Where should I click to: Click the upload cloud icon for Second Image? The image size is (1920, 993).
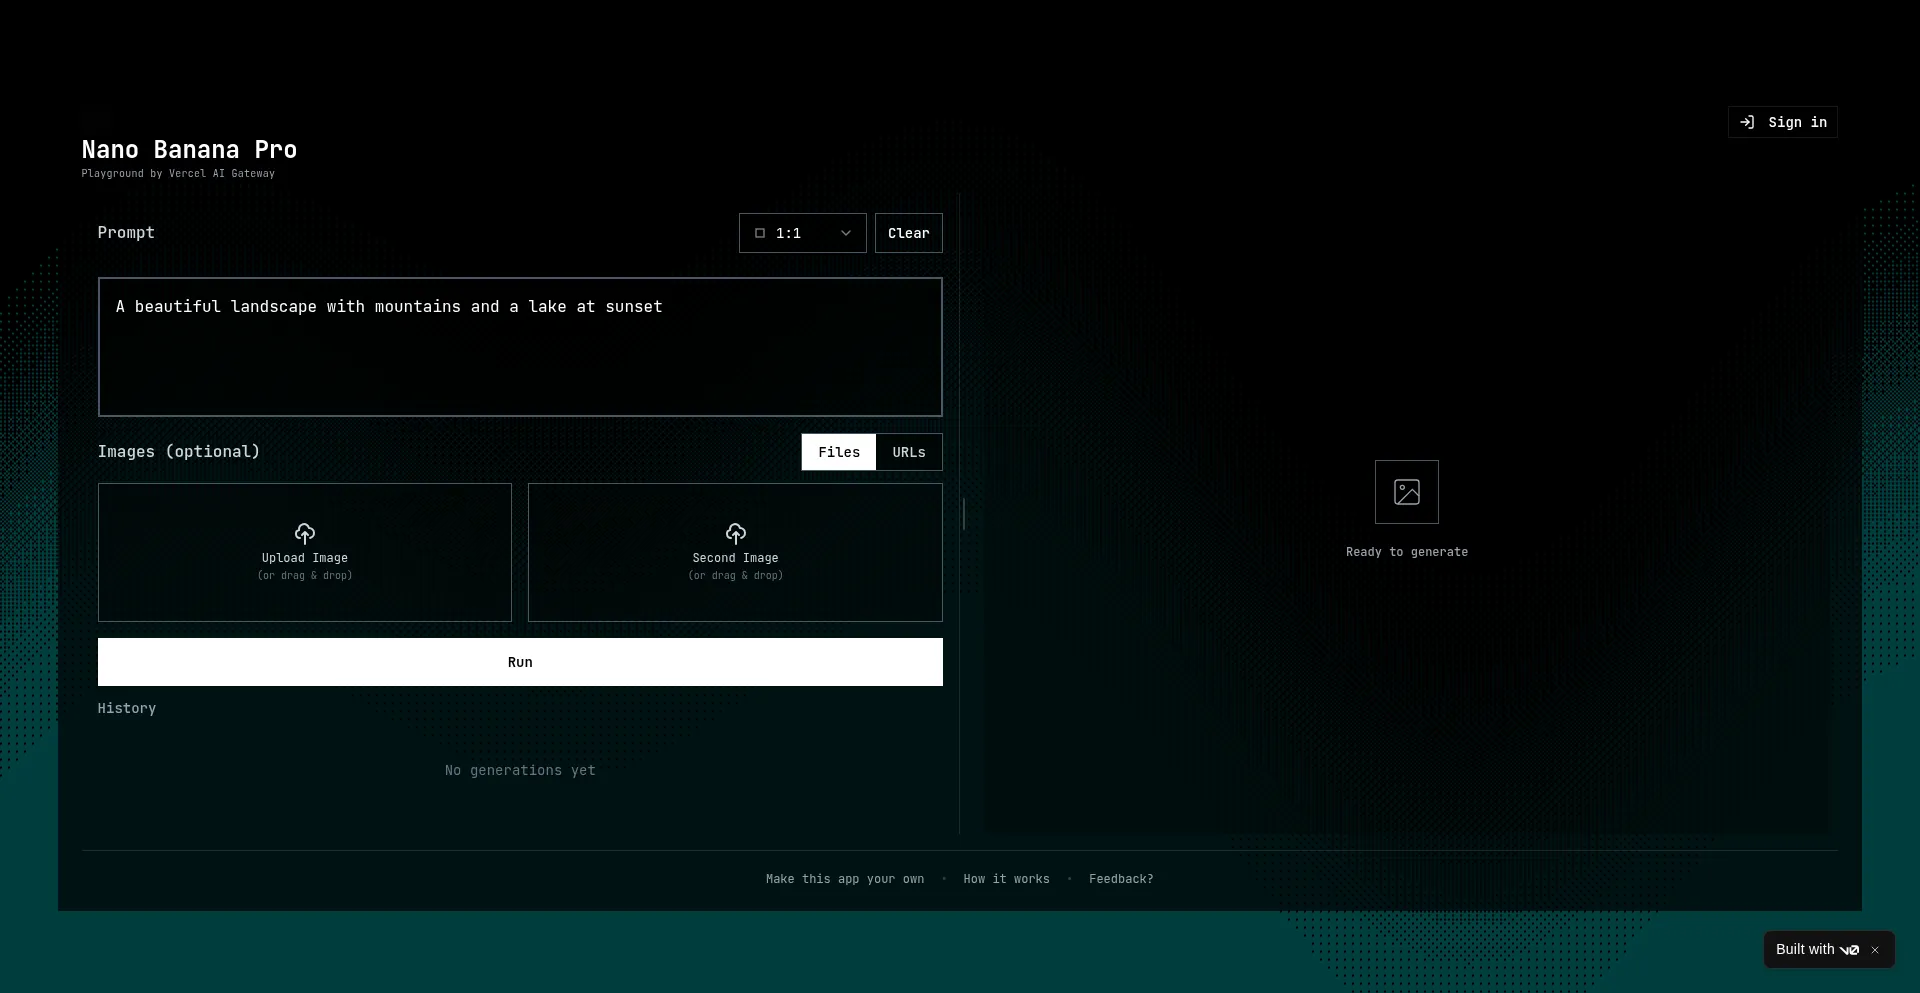pos(736,533)
